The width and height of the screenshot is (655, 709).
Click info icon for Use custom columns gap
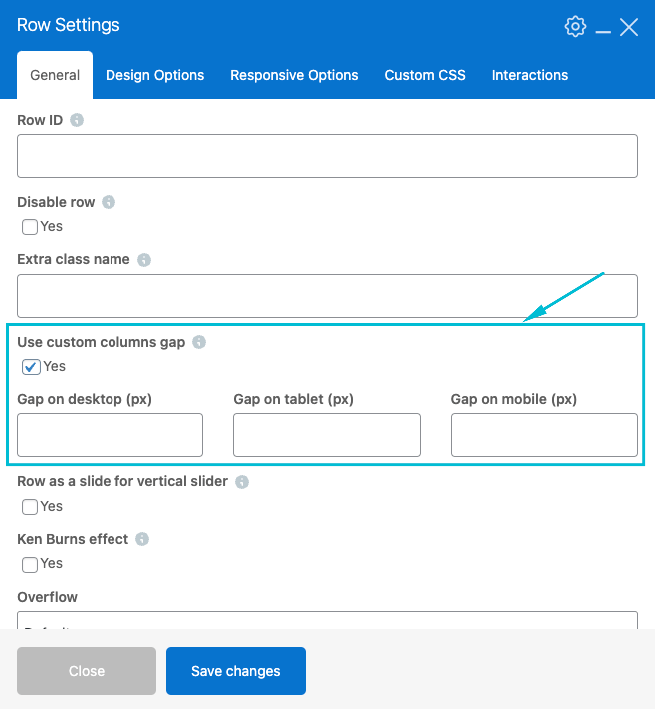tap(199, 342)
